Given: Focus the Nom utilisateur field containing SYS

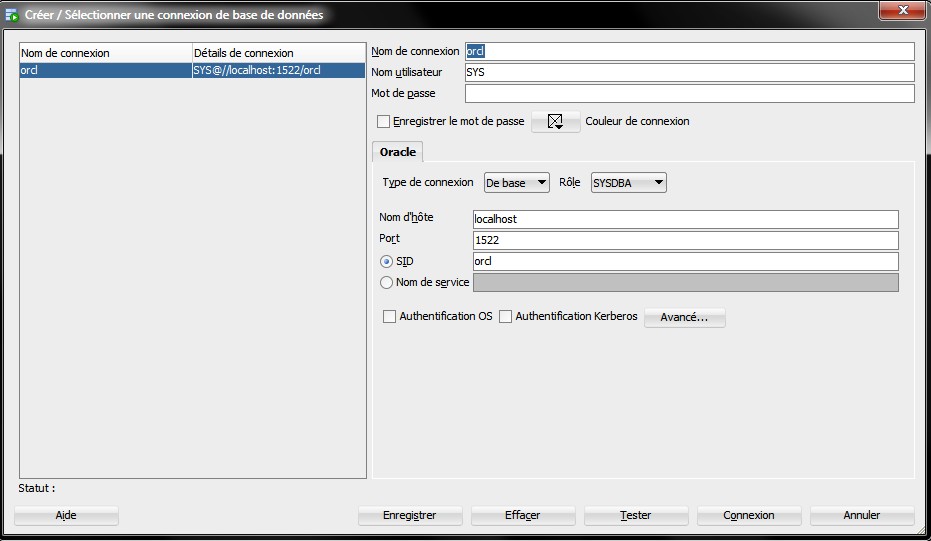Looking at the screenshot, I should pyautogui.click(x=689, y=72).
